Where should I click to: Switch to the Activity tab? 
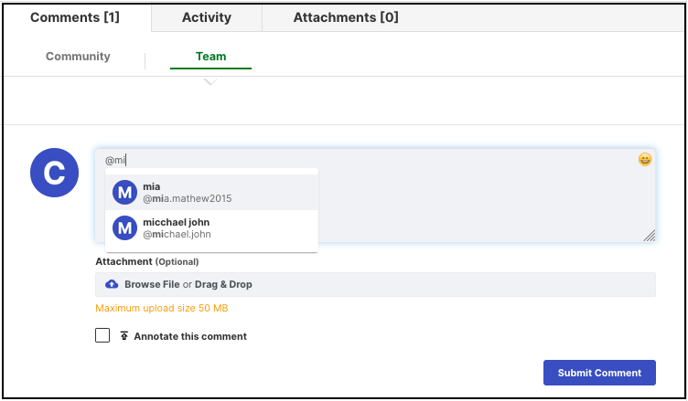[207, 18]
